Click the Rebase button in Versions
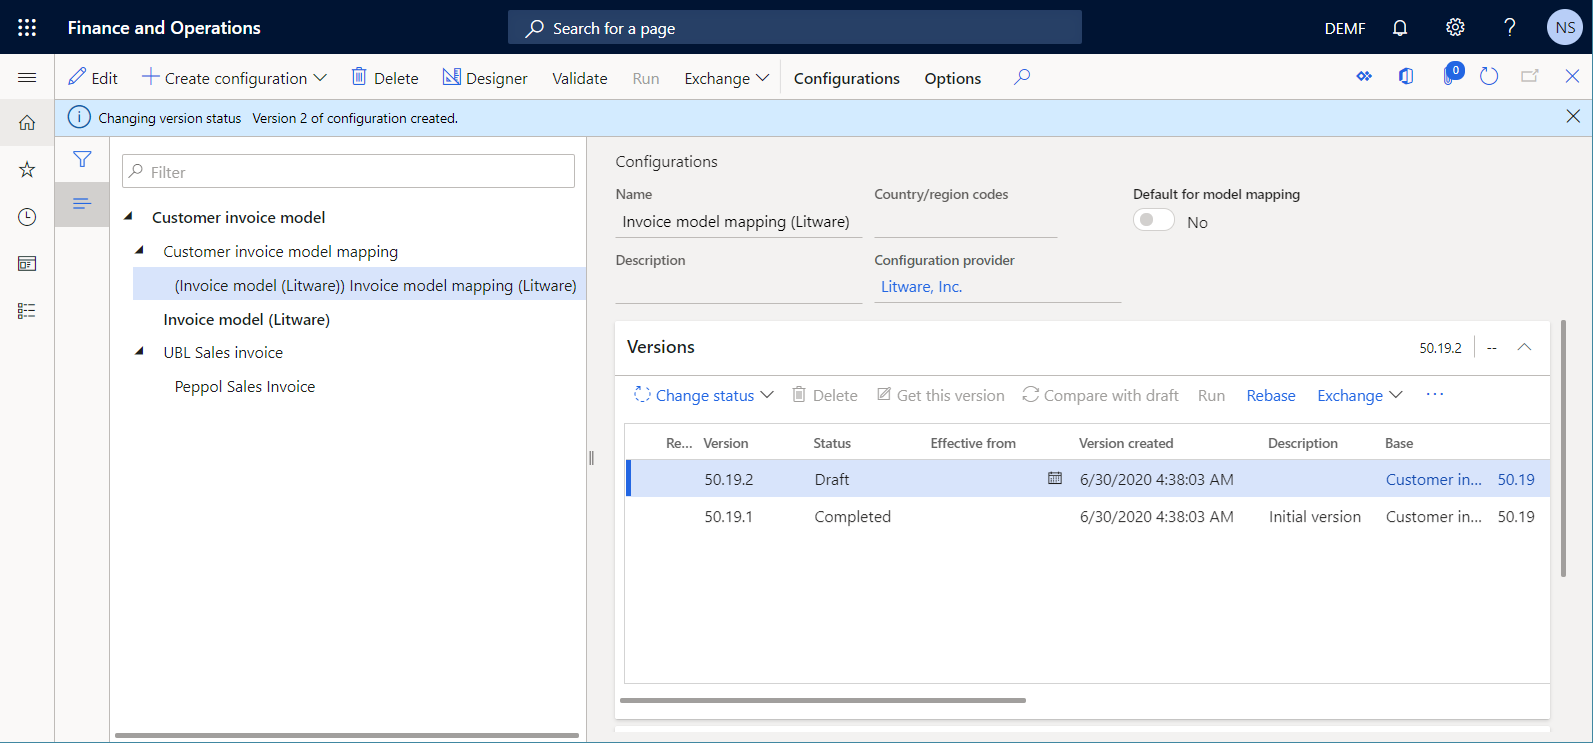This screenshot has height=743, width=1593. 1270,395
